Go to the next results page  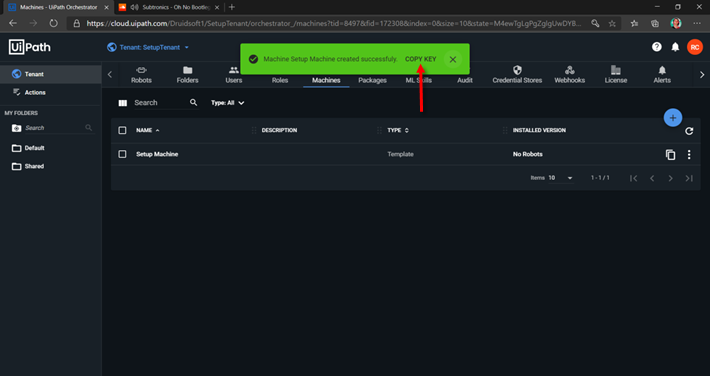(x=671, y=178)
